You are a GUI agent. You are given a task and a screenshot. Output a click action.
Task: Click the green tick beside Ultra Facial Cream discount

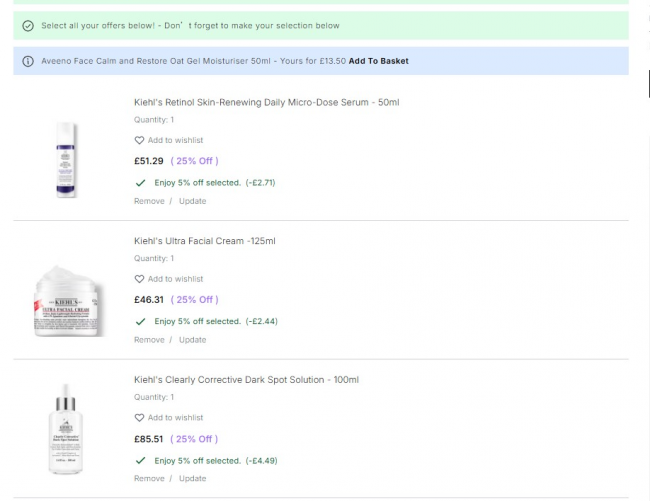click(140, 322)
